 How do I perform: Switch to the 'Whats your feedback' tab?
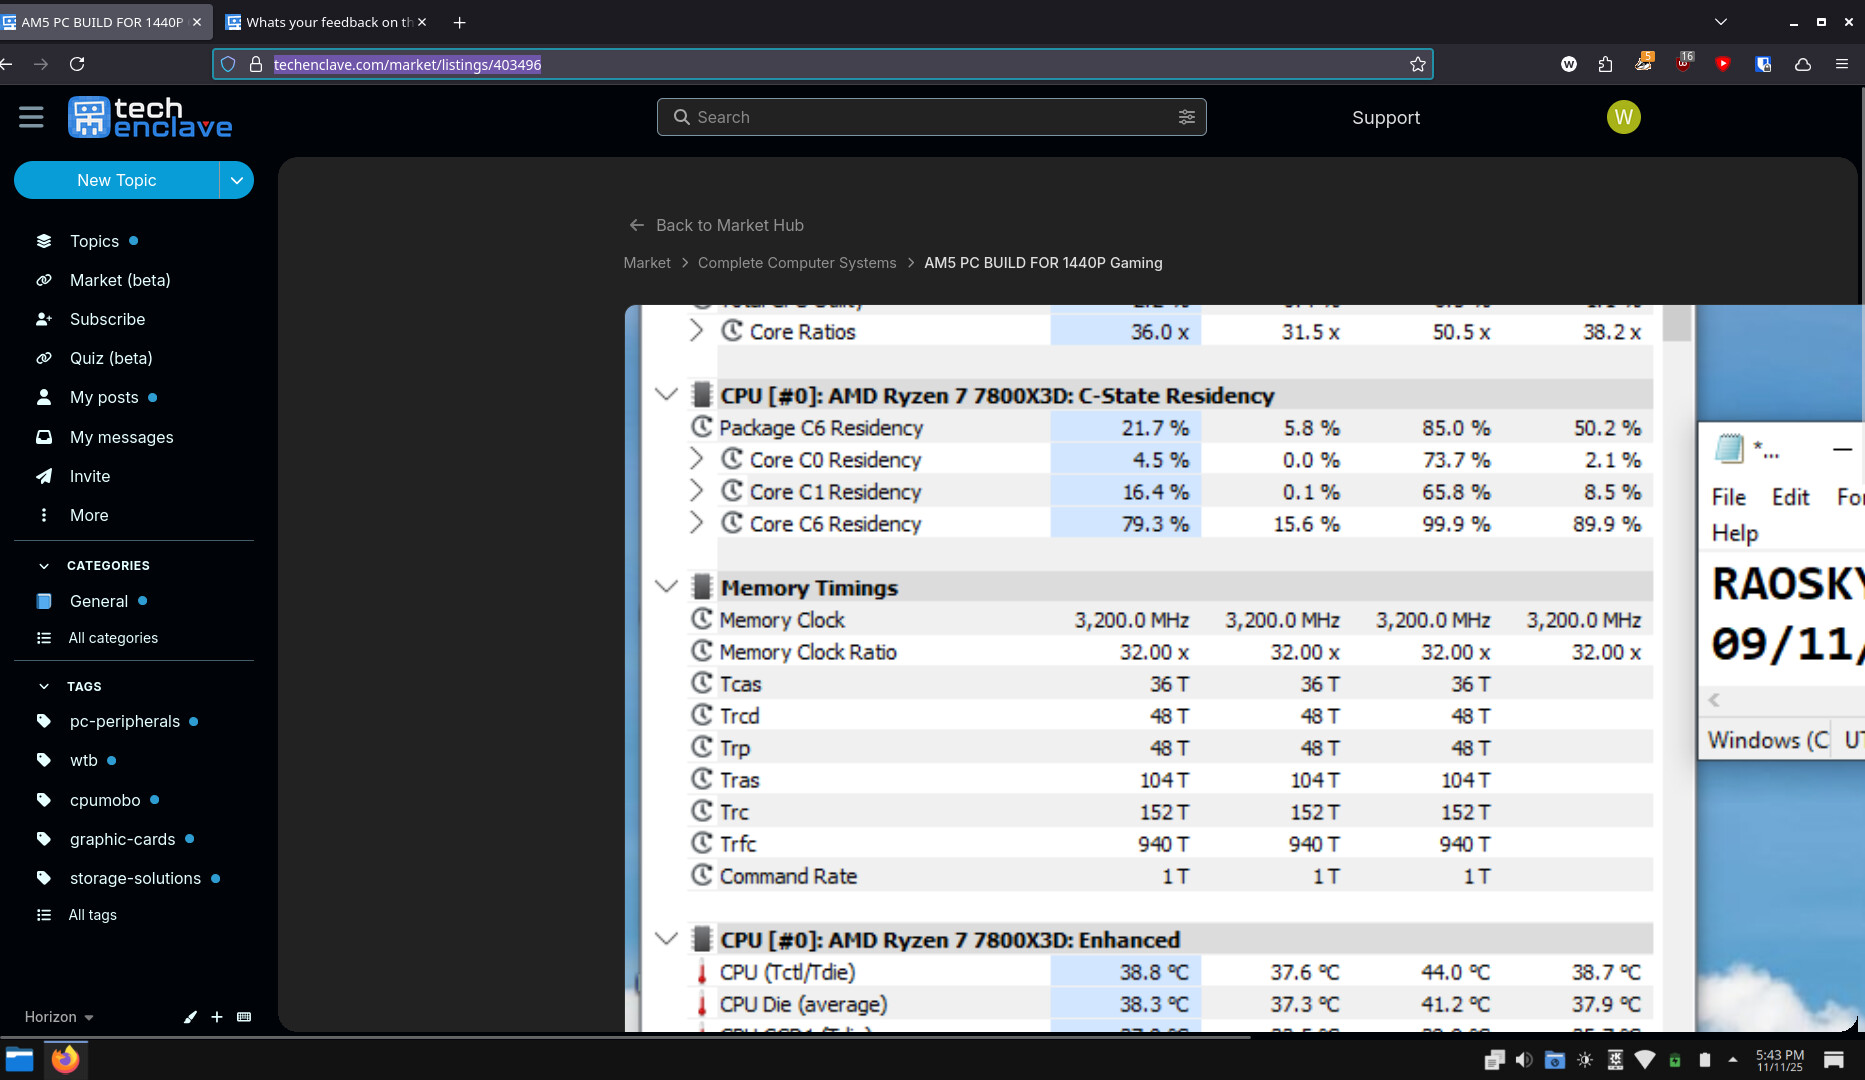[327, 22]
